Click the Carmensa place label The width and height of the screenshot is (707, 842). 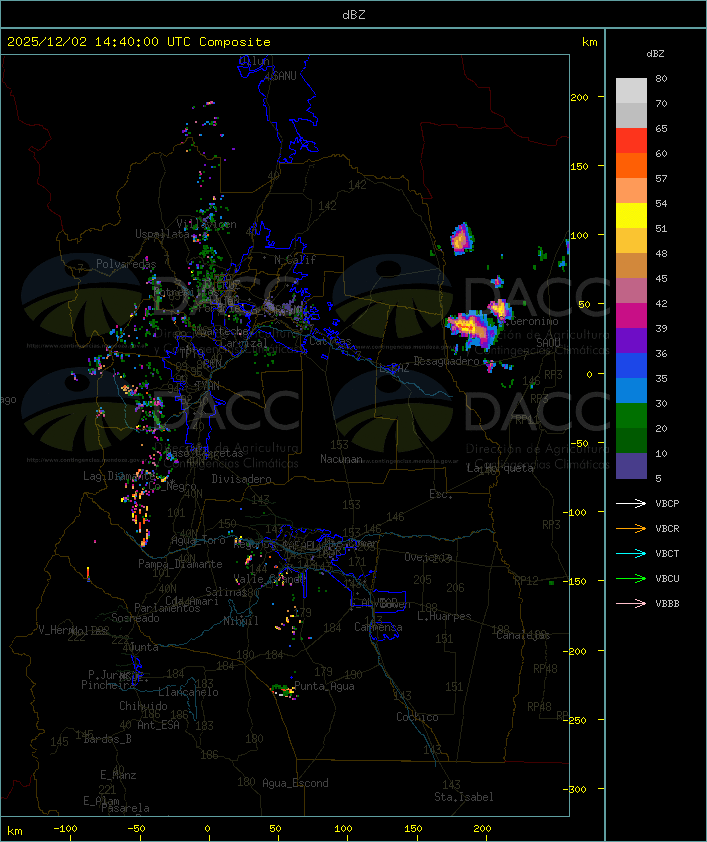(x=378, y=627)
